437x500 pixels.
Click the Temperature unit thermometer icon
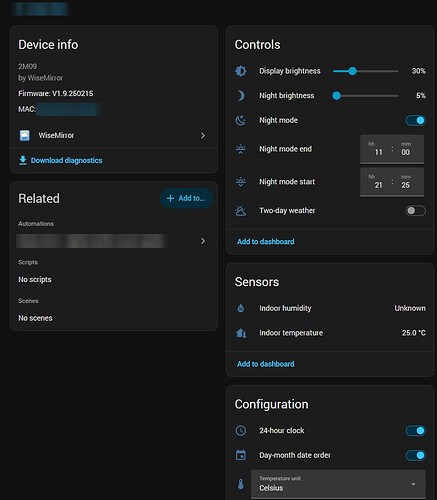(241, 484)
